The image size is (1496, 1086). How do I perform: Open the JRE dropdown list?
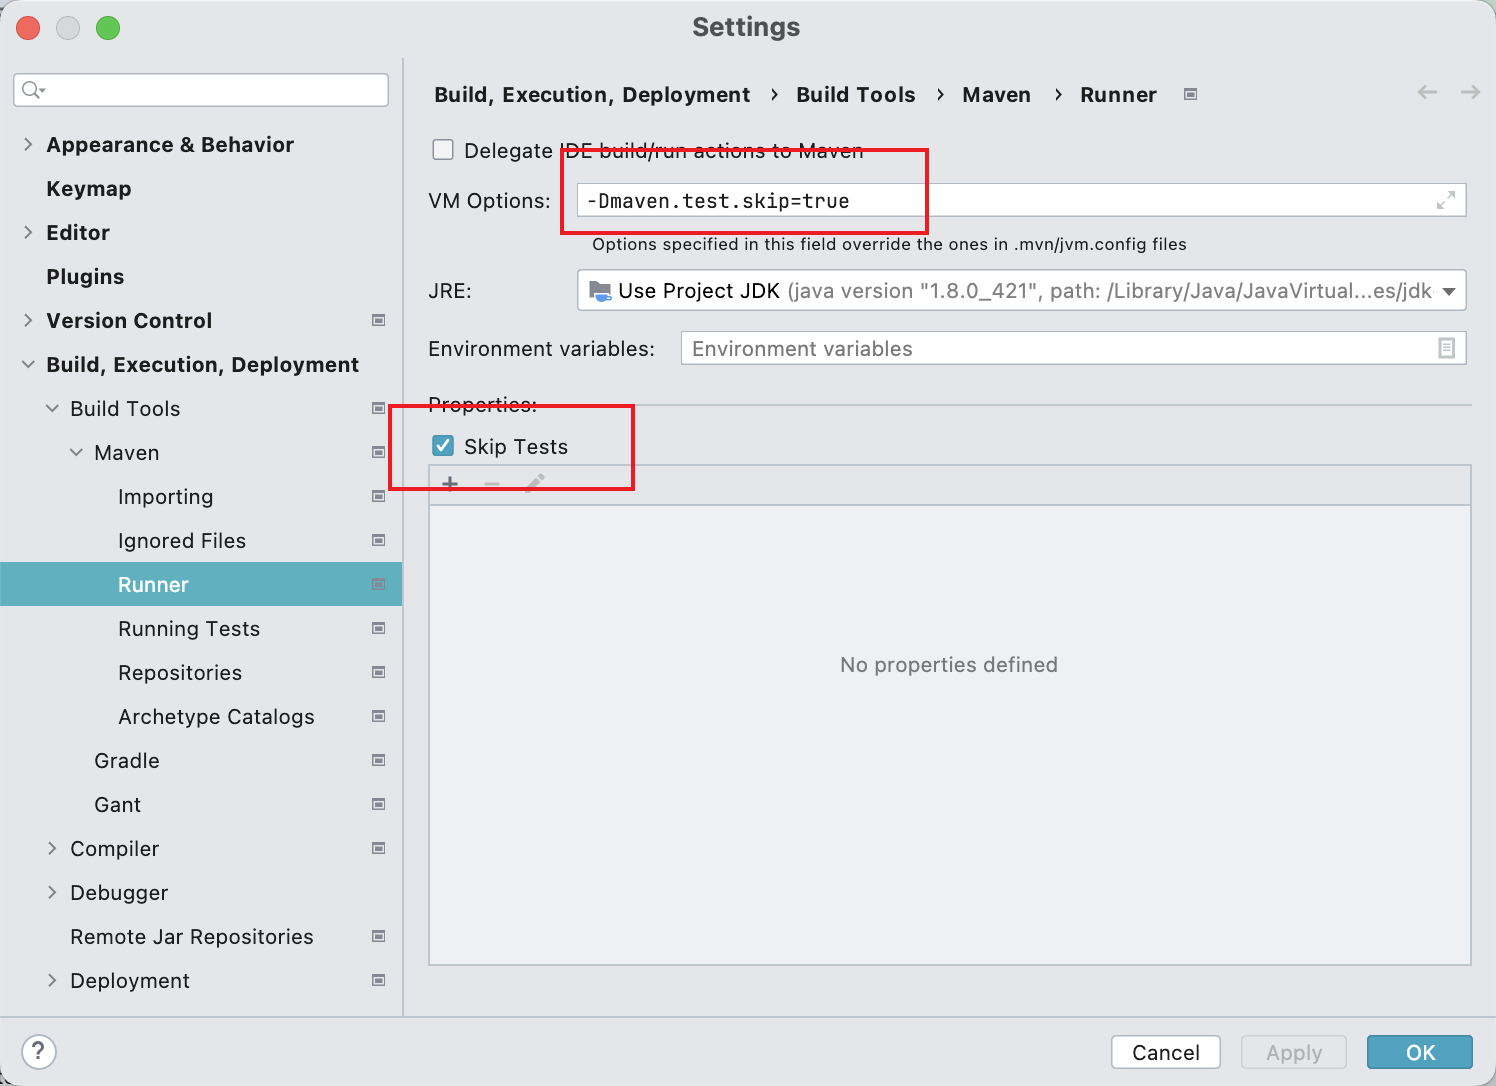[x=1448, y=291]
